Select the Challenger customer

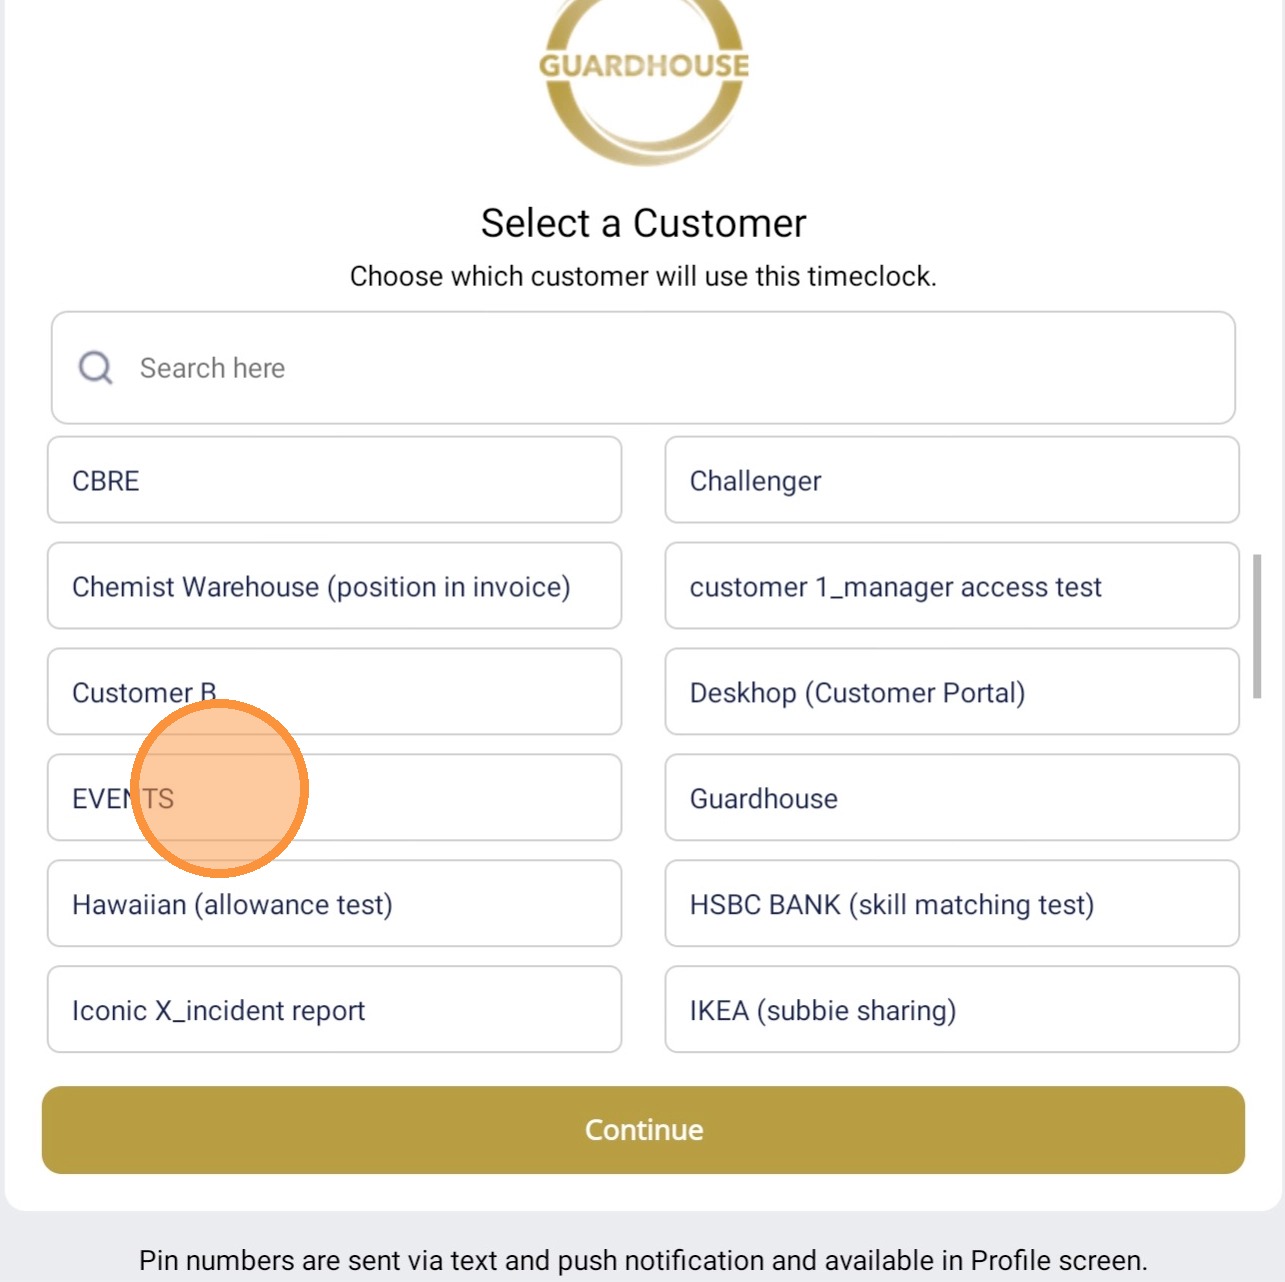(x=951, y=480)
